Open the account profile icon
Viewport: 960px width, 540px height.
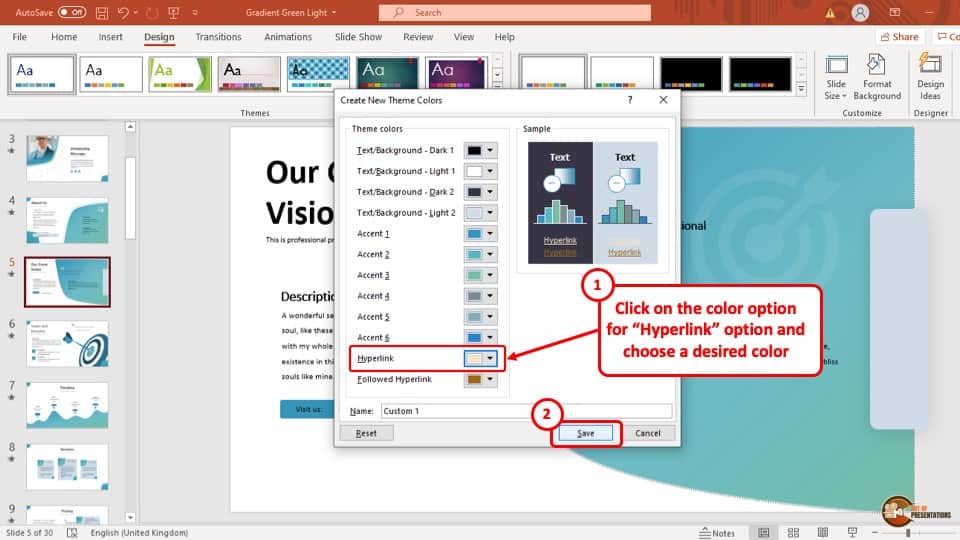click(860, 12)
